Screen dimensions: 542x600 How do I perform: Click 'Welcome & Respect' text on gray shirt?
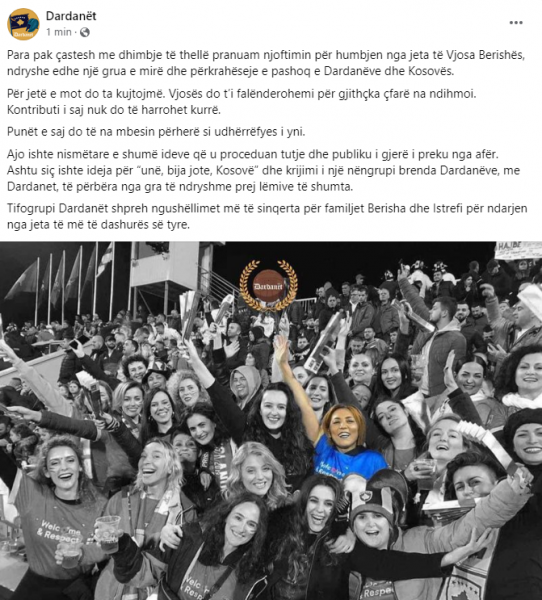click(59, 531)
